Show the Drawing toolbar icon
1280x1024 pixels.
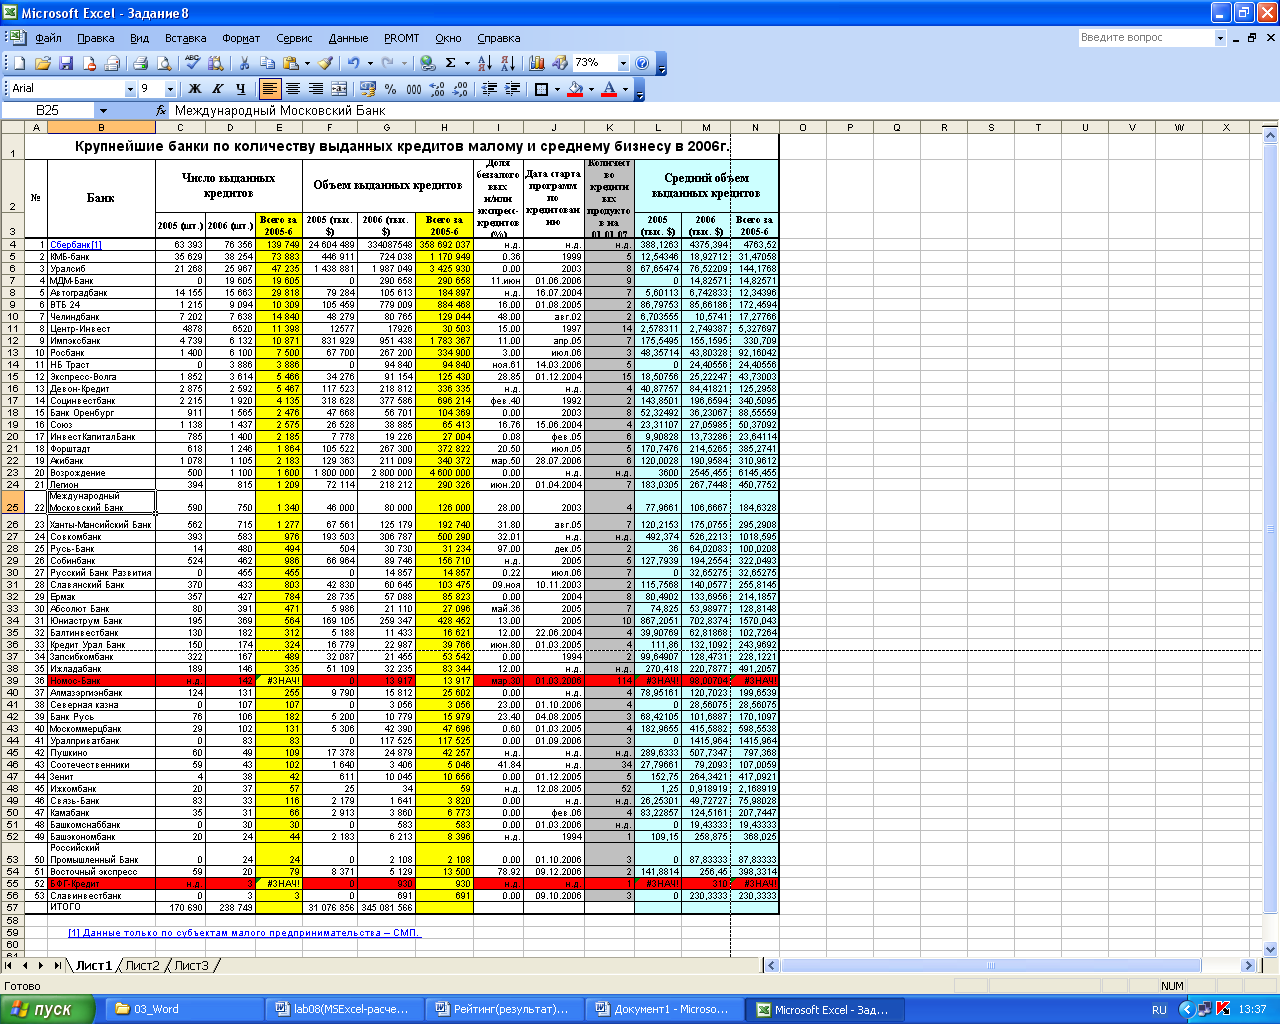[x=560, y=63]
